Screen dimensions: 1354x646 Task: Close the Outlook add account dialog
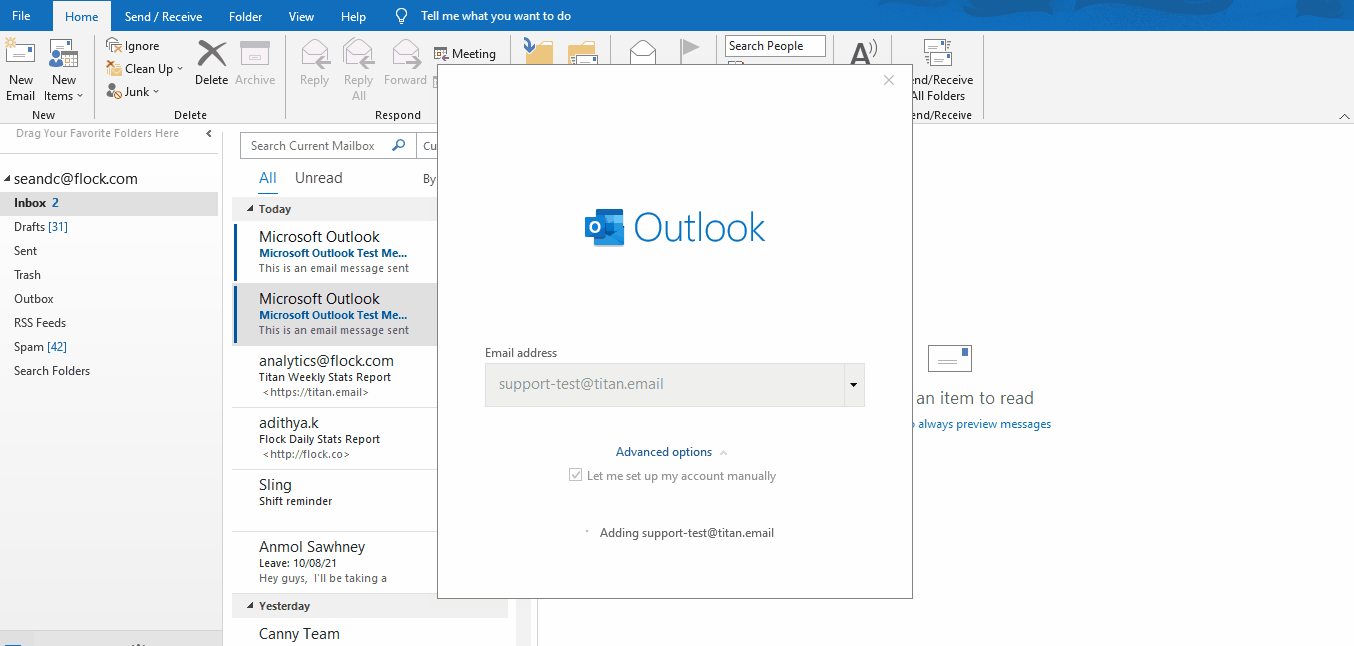click(x=889, y=80)
